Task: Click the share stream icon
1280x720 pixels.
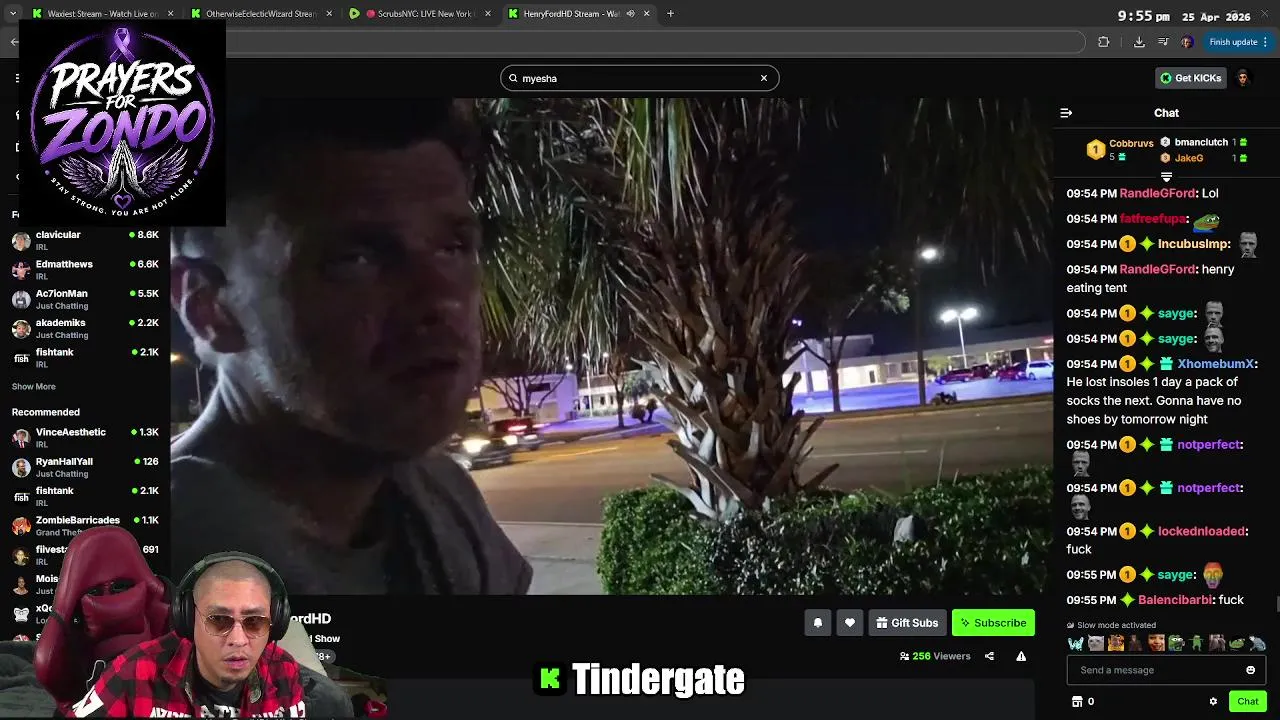Action: click(989, 656)
